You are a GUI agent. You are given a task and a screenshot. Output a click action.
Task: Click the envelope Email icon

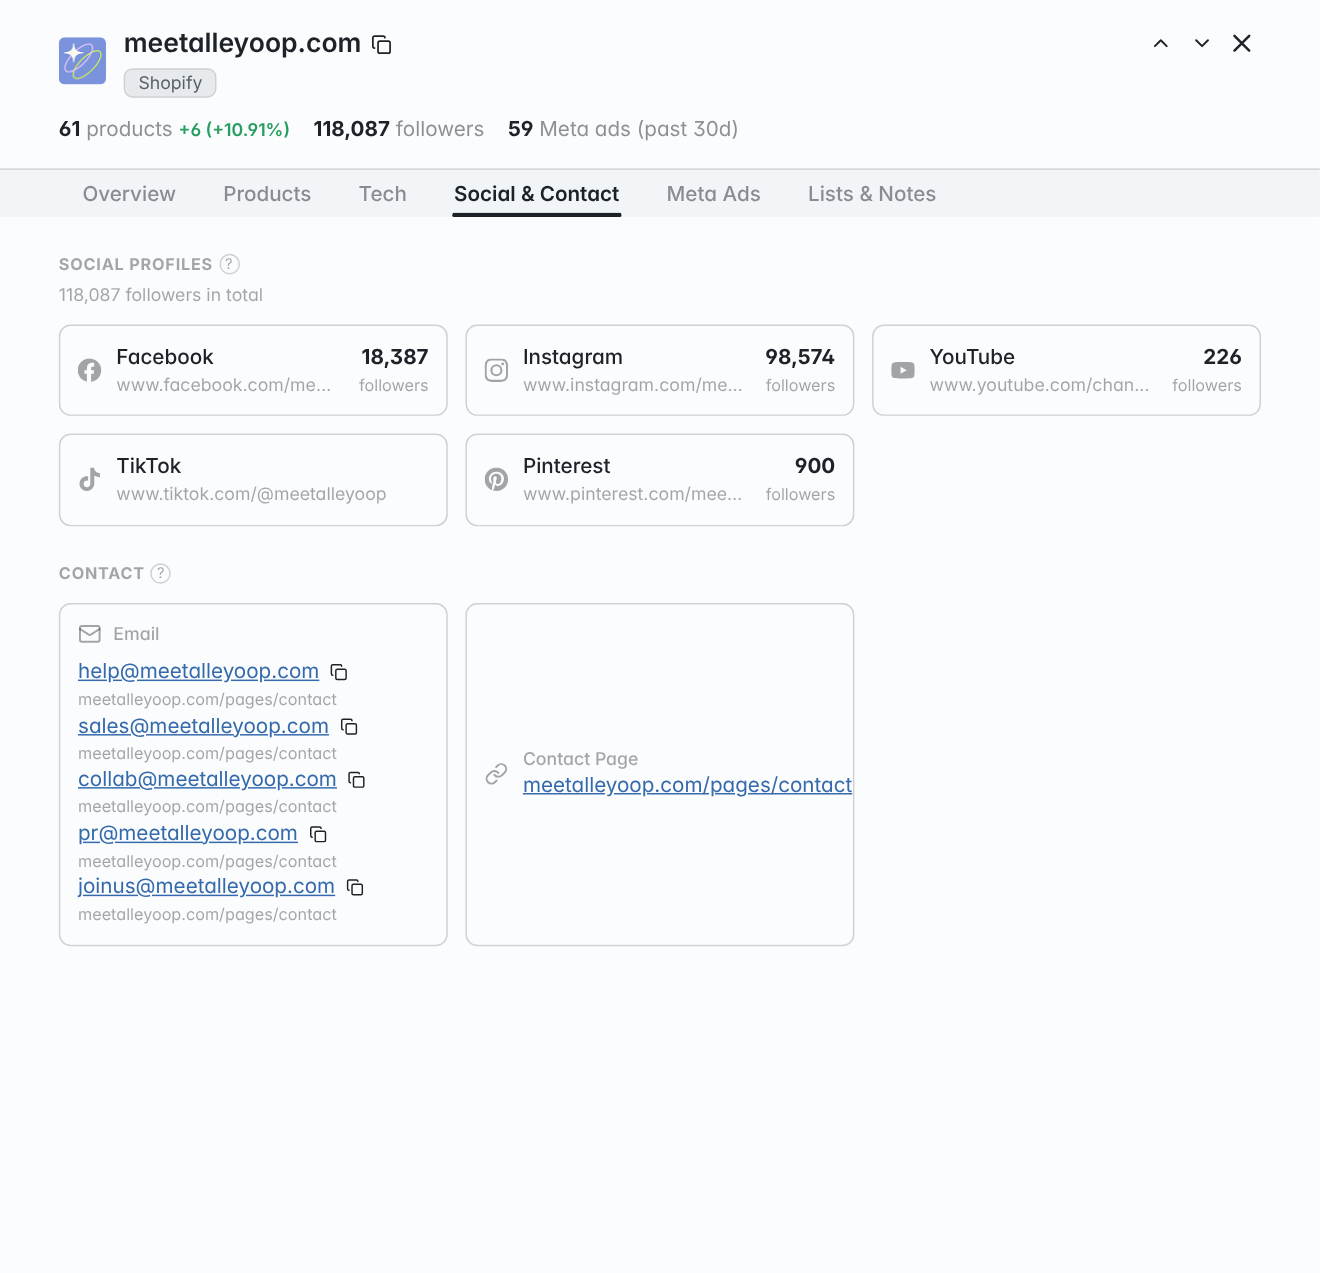coord(90,634)
